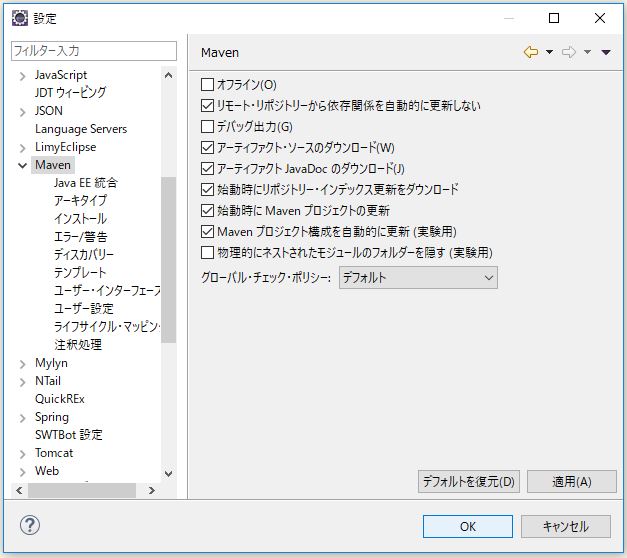Open the help question mark icon
The height and width of the screenshot is (558, 627).
tap(30, 525)
